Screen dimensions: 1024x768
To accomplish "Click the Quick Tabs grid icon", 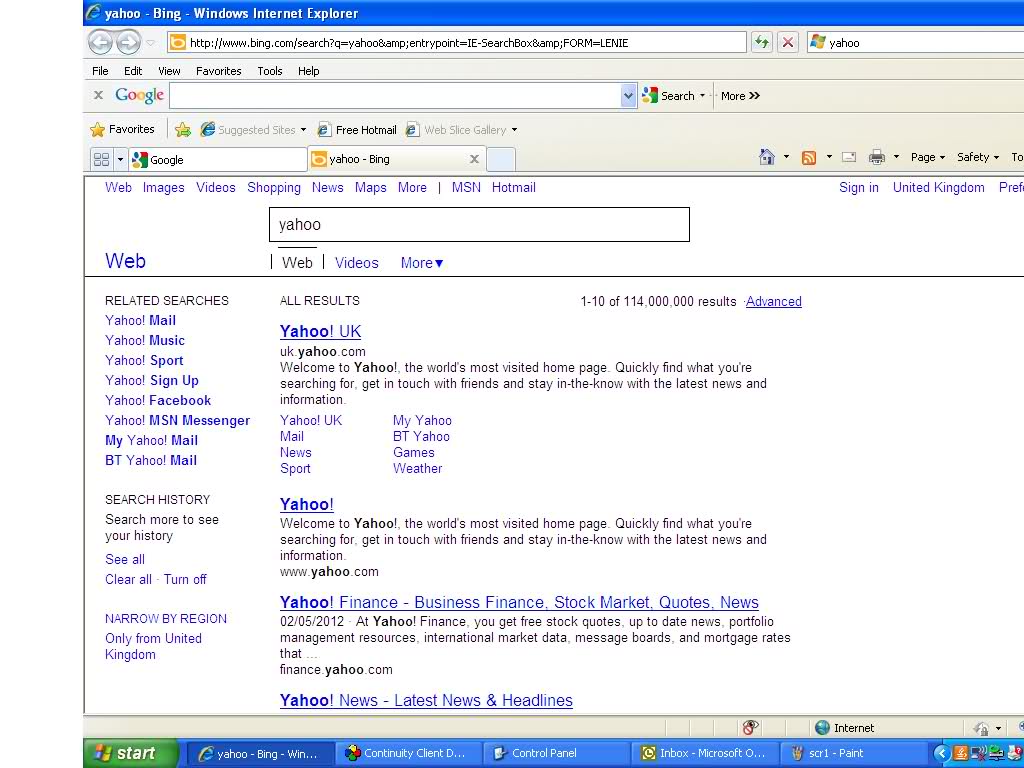I will click(x=101, y=159).
